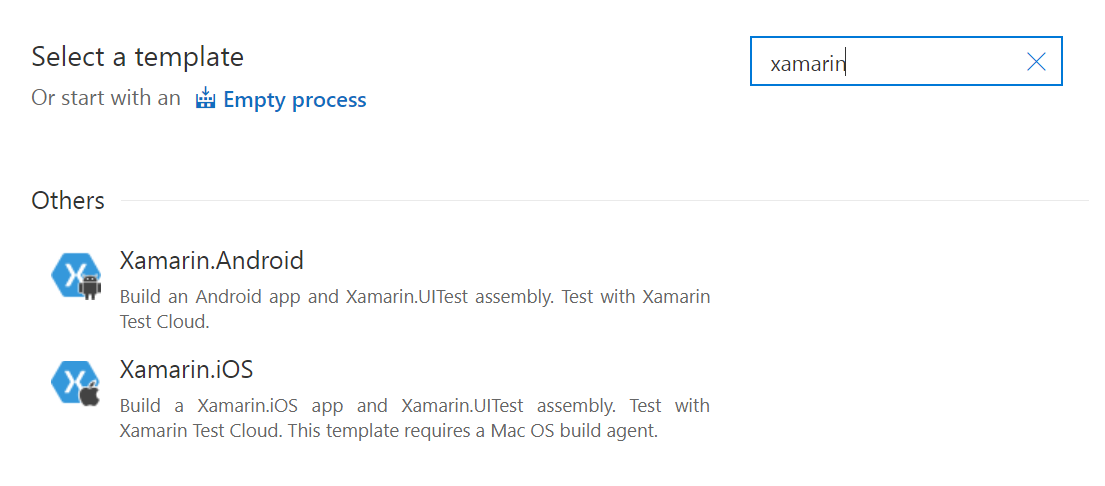Click 'Test Cloud.' line under Xamarin.Android
The image size is (1105, 486).
pos(165,322)
